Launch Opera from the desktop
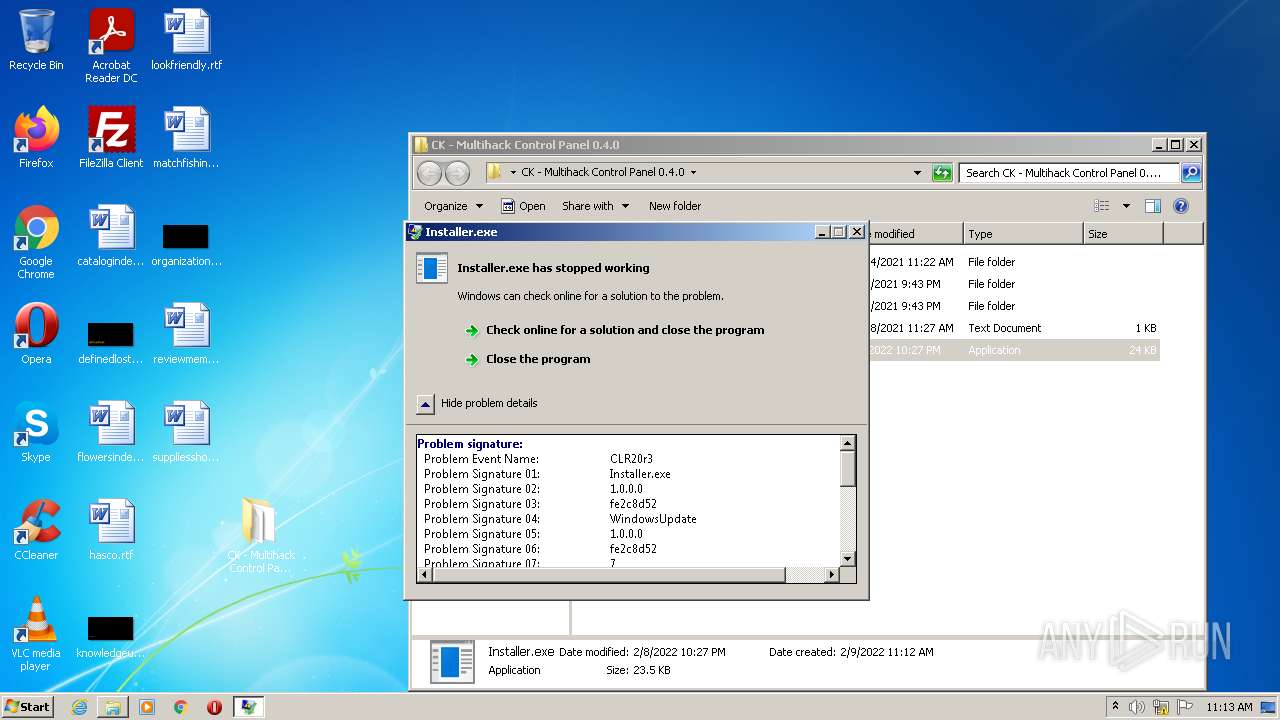The height and width of the screenshot is (720, 1280). 36,334
